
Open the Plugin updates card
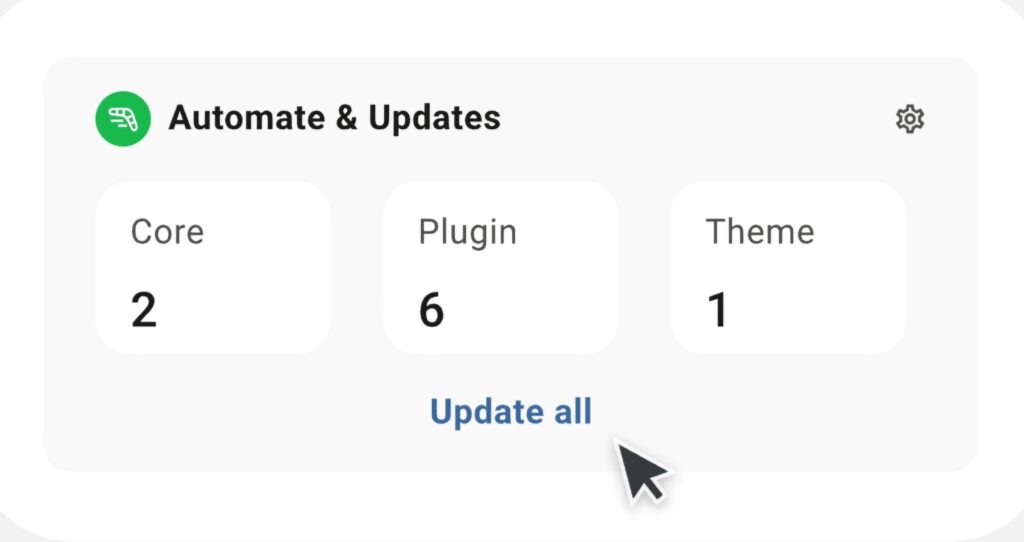pyautogui.click(x=500, y=268)
